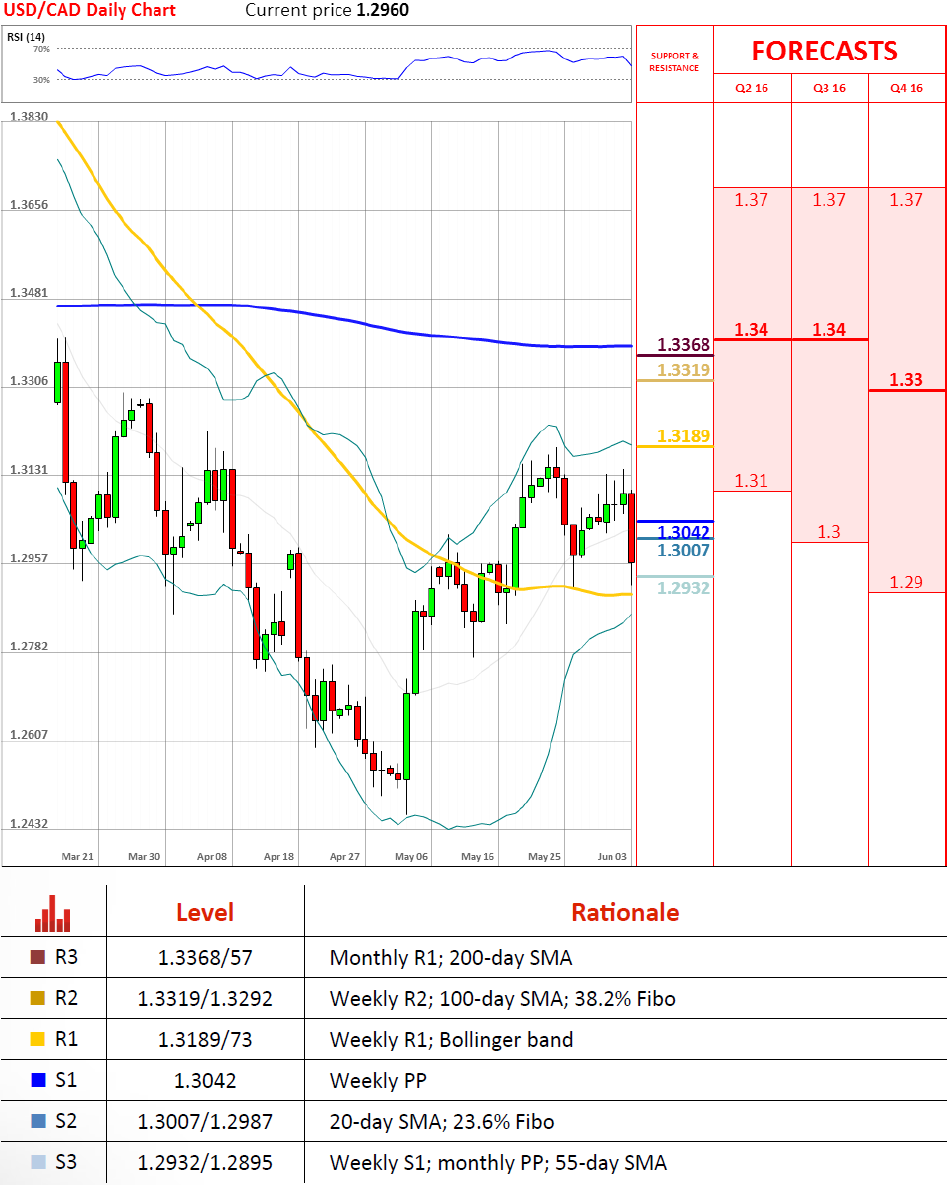Select the S3 light blue color swatch
Viewport: 949px width, 1185px height.
(x=38, y=1162)
